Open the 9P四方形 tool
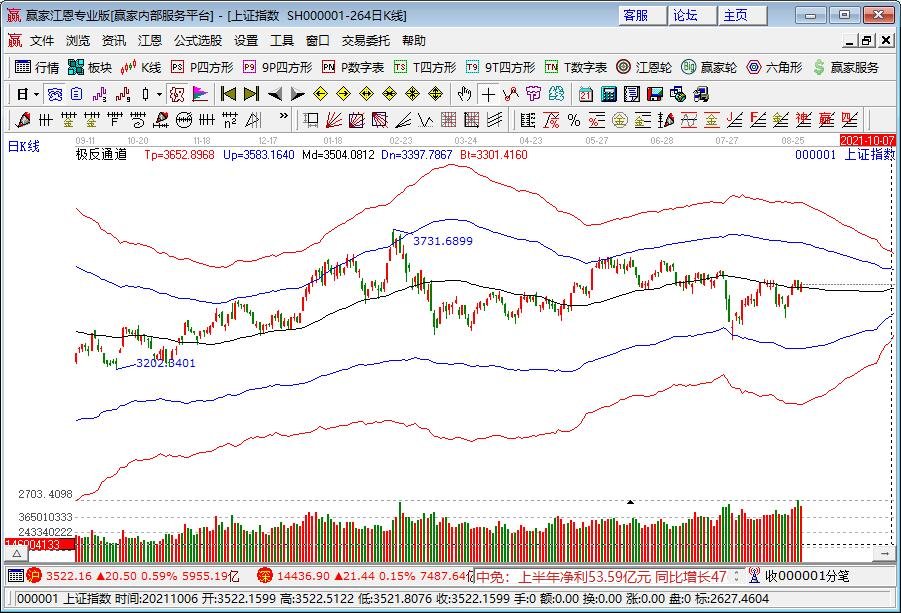Viewport: 901px width, 613px height. tap(278, 67)
